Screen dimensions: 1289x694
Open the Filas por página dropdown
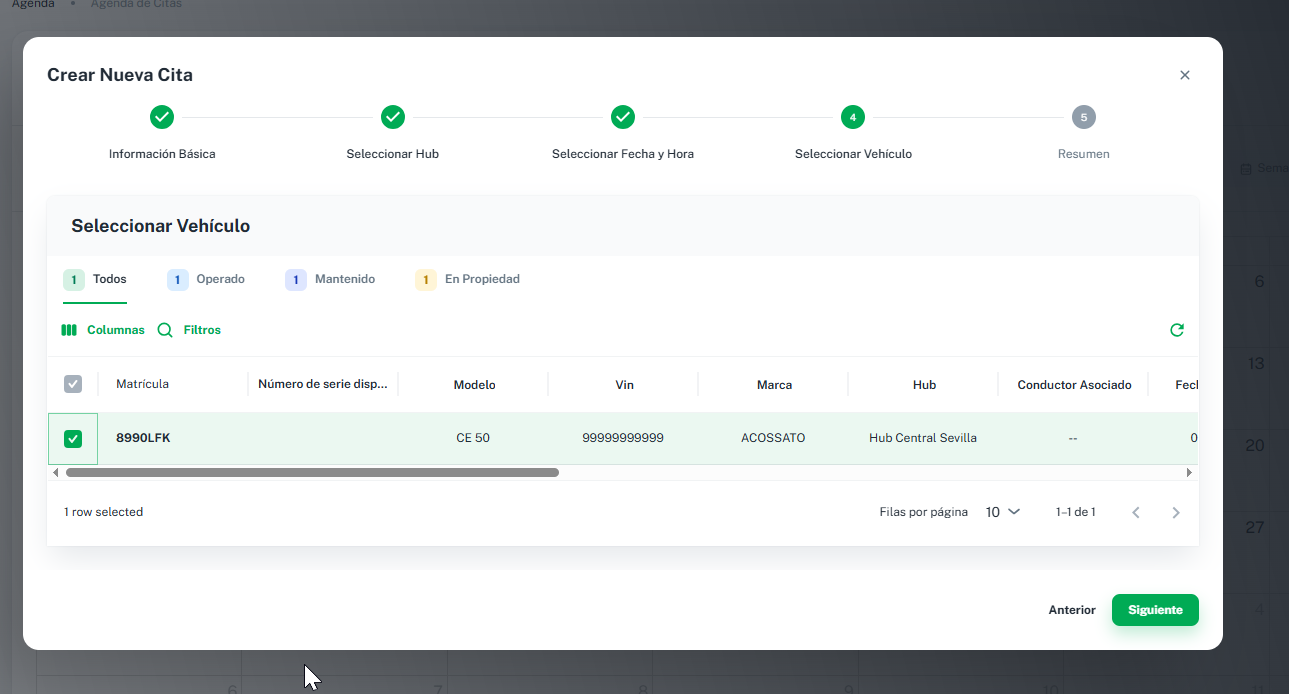(1002, 512)
